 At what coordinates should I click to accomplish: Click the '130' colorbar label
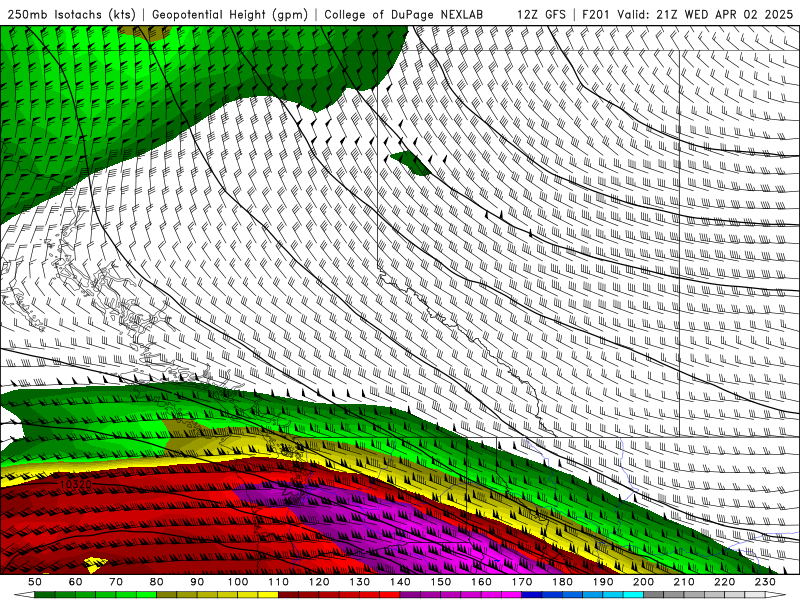point(360,582)
